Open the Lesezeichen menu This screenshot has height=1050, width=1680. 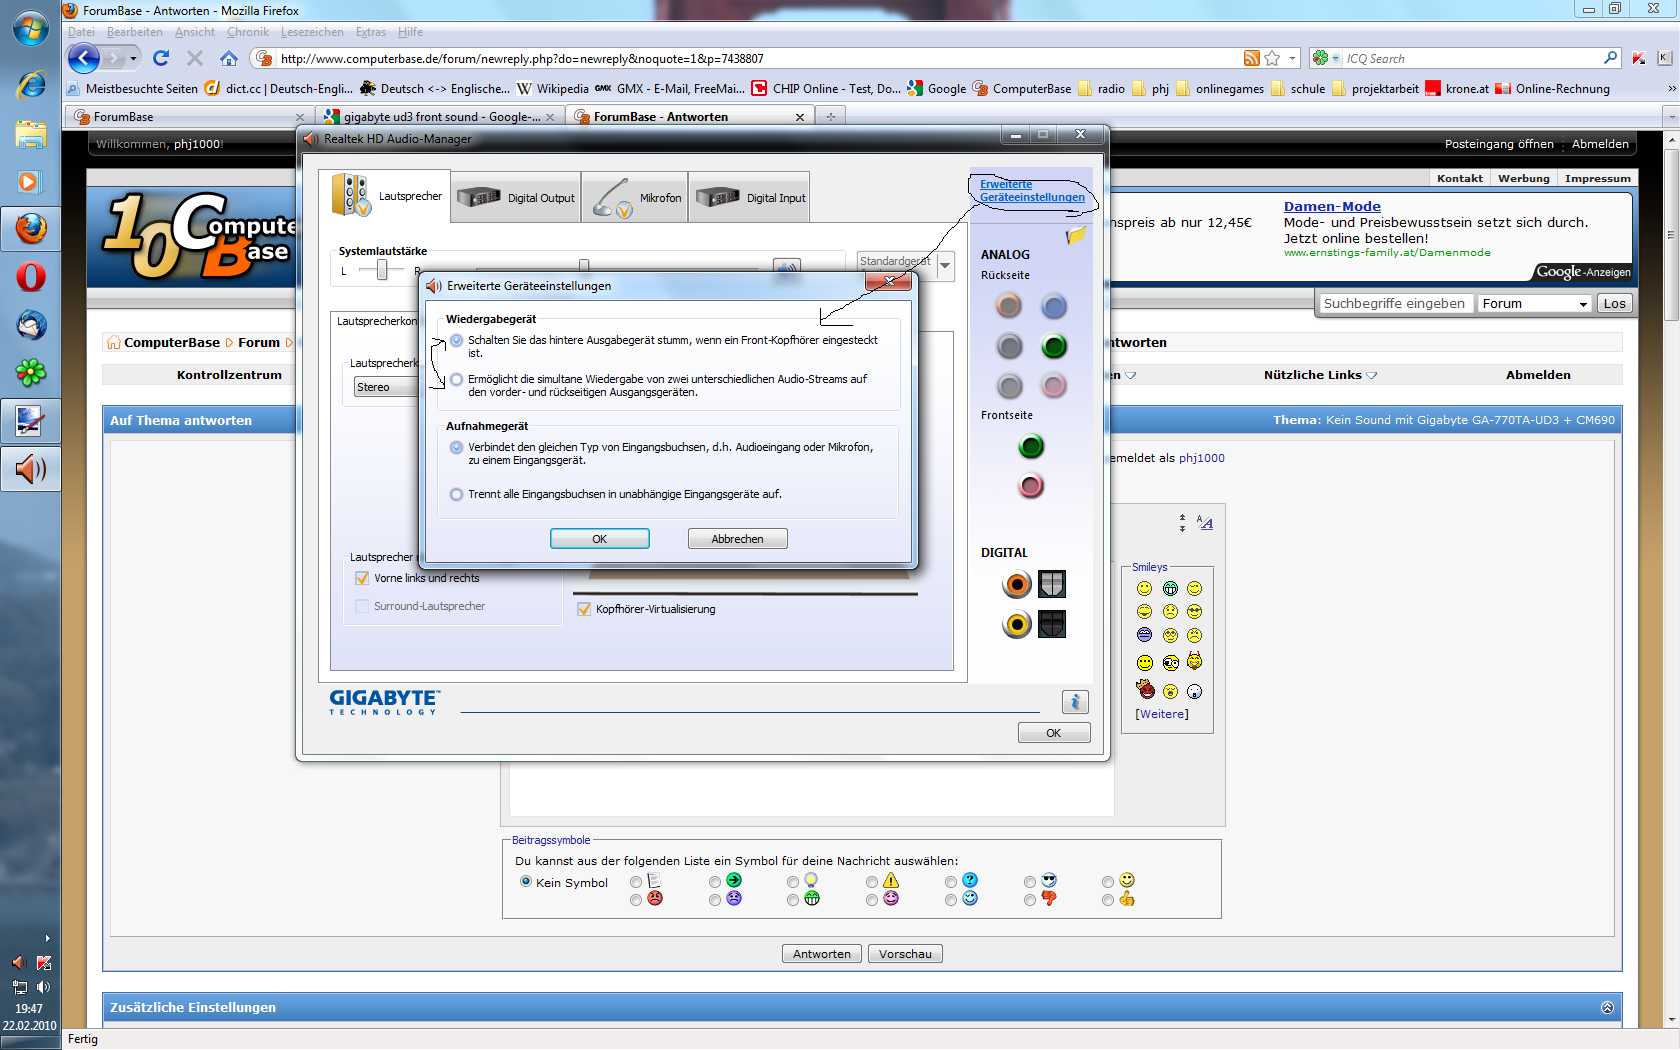tap(312, 32)
